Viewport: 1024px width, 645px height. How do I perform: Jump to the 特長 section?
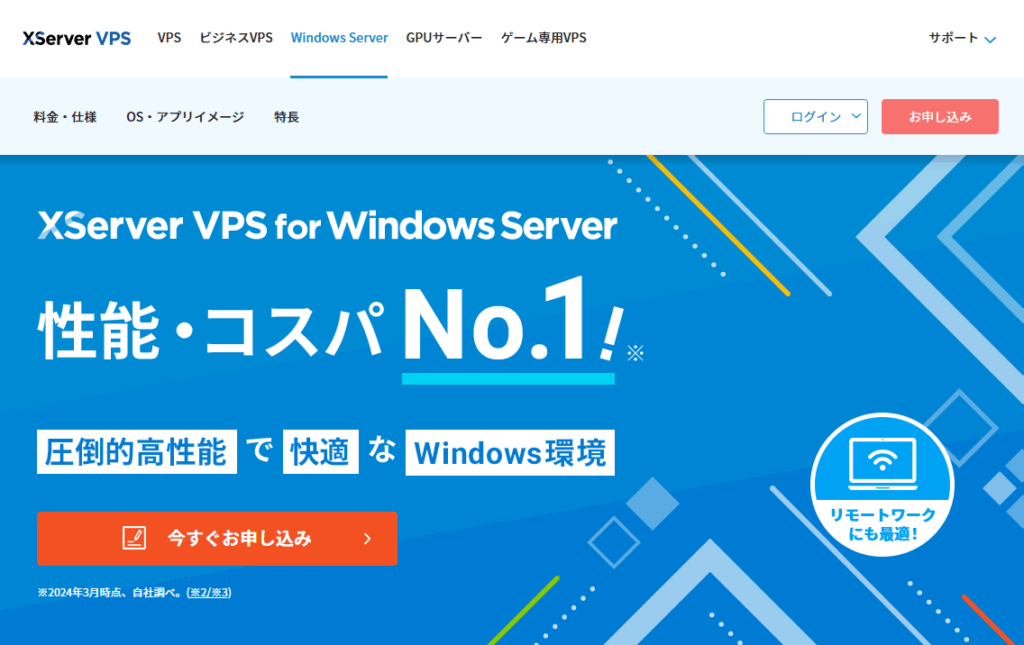click(x=286, y=117)
